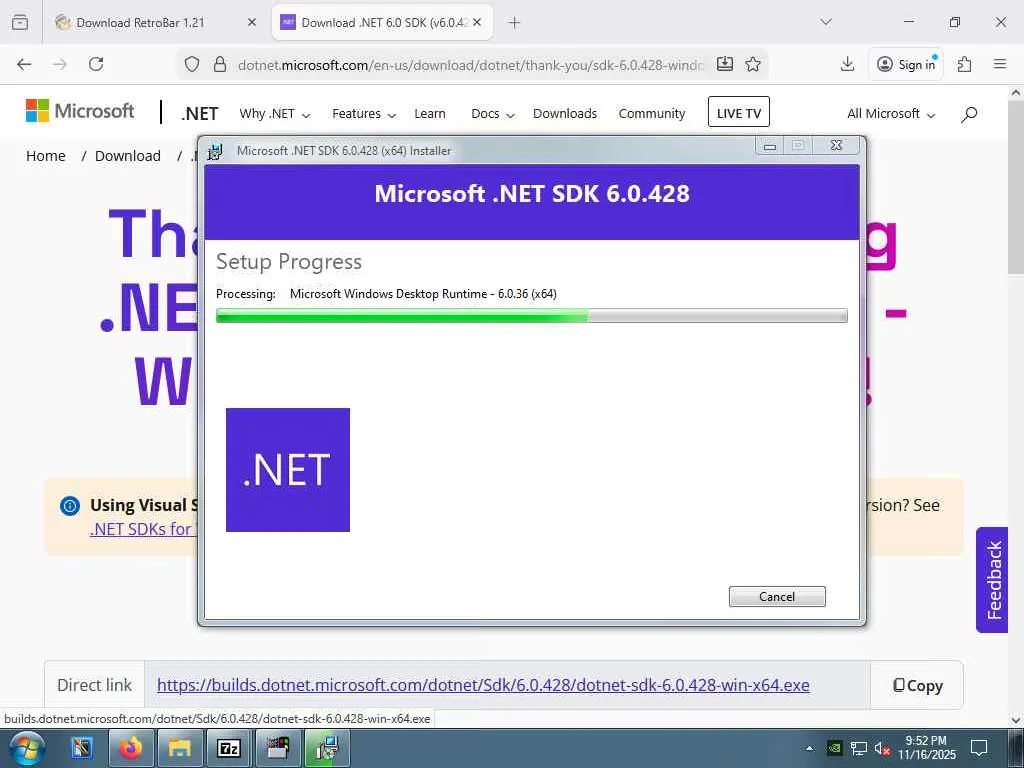Open 7-Zip from the taskbar

tap(229, 748)
